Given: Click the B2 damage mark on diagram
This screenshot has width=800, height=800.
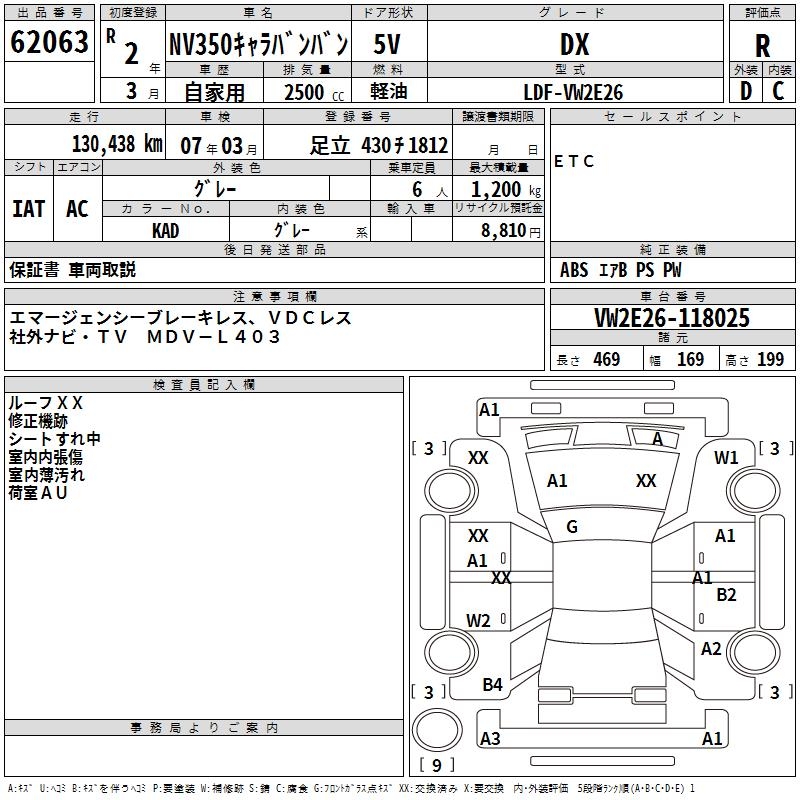Looking at the screenshot, I should (x=726, y=595).
